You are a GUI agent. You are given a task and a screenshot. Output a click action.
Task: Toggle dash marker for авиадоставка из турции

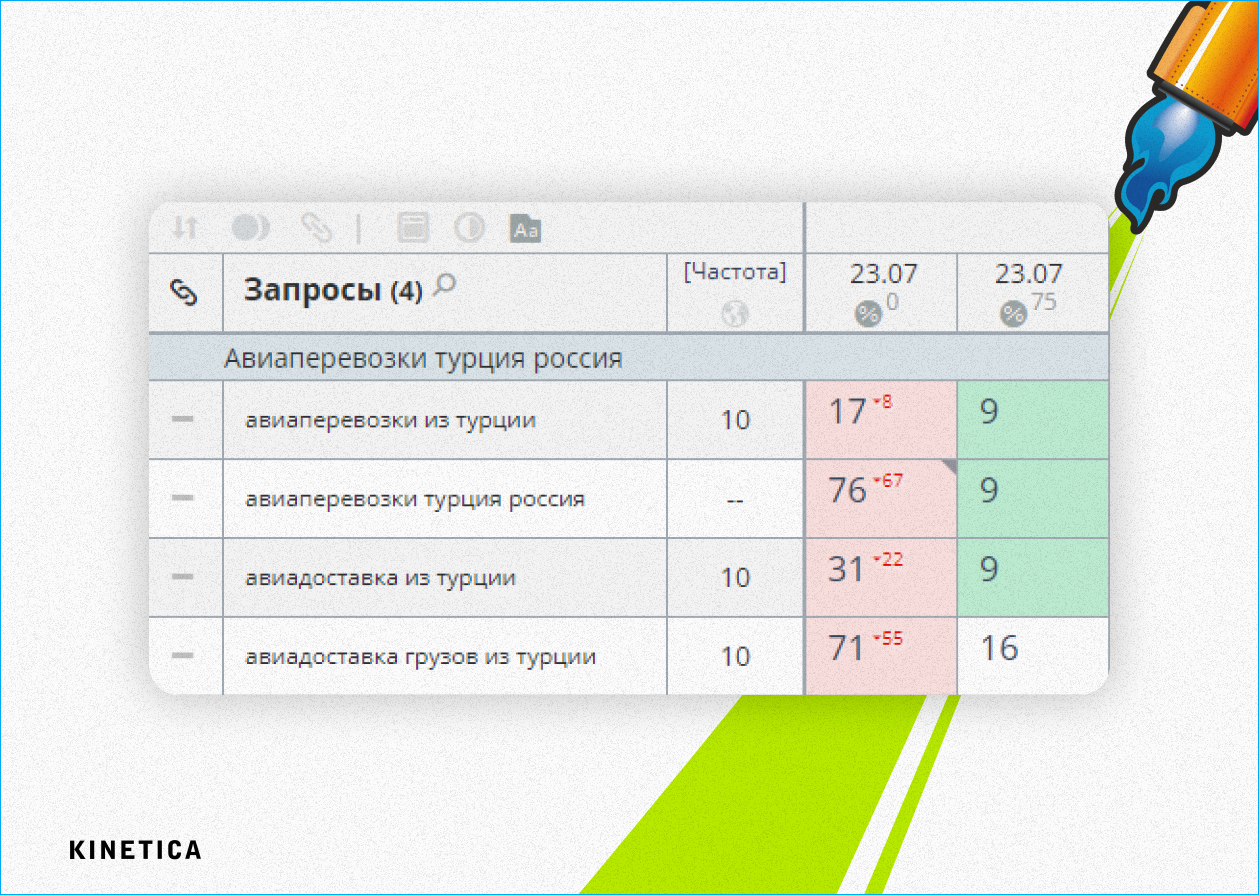tap(182, 577)
